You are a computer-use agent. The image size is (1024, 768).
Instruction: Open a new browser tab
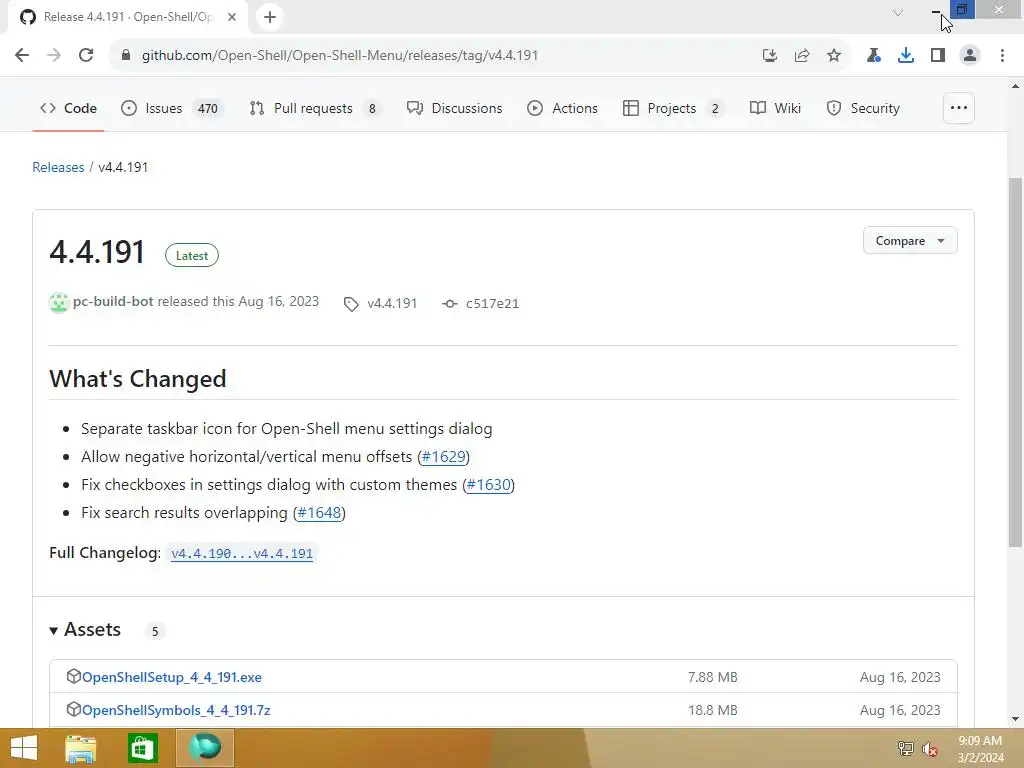(270, 17)
